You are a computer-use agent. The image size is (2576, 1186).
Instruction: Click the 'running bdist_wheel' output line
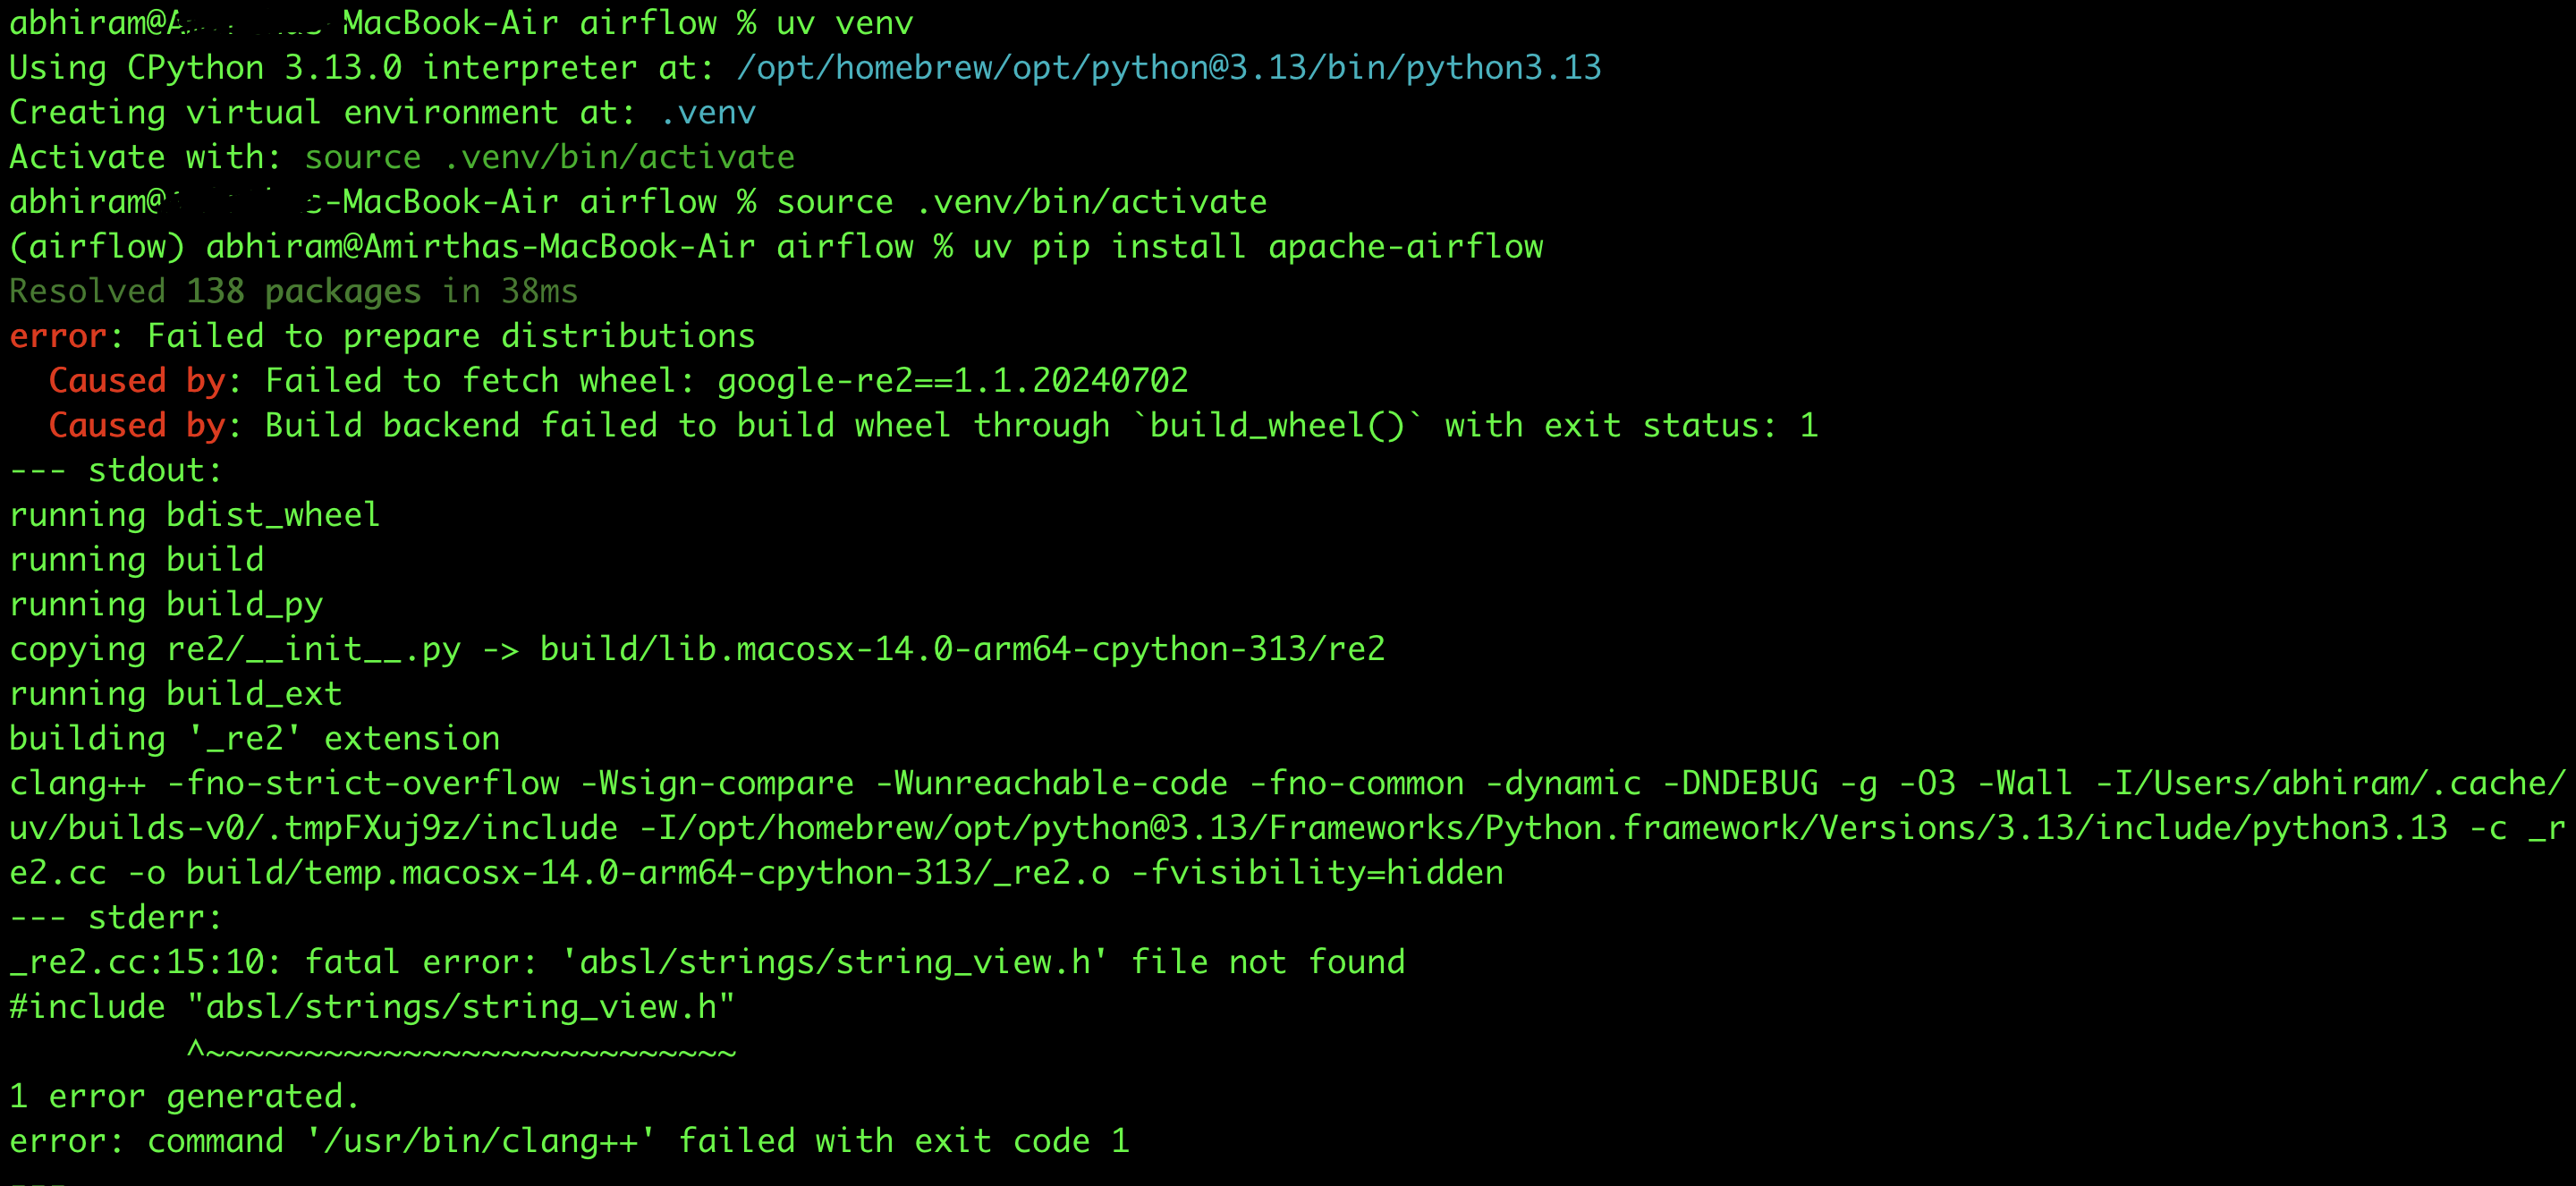tap(194, 516)
